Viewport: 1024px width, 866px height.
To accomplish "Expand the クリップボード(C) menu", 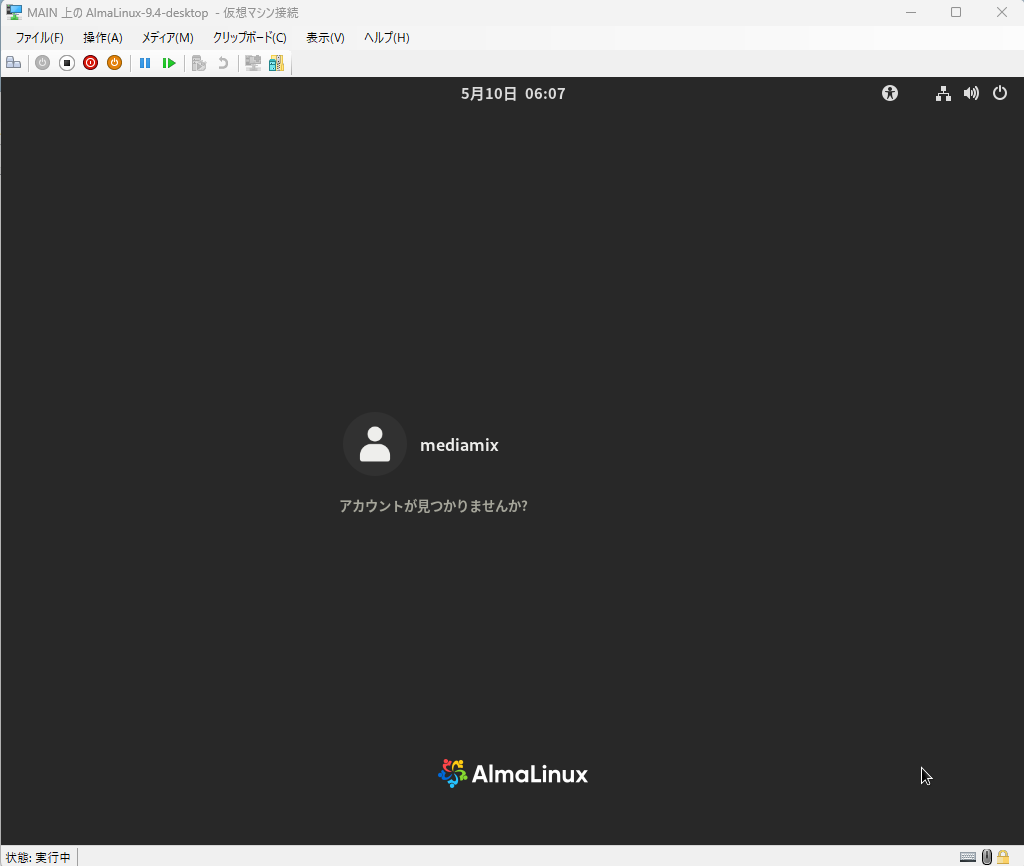I will 249,38.
